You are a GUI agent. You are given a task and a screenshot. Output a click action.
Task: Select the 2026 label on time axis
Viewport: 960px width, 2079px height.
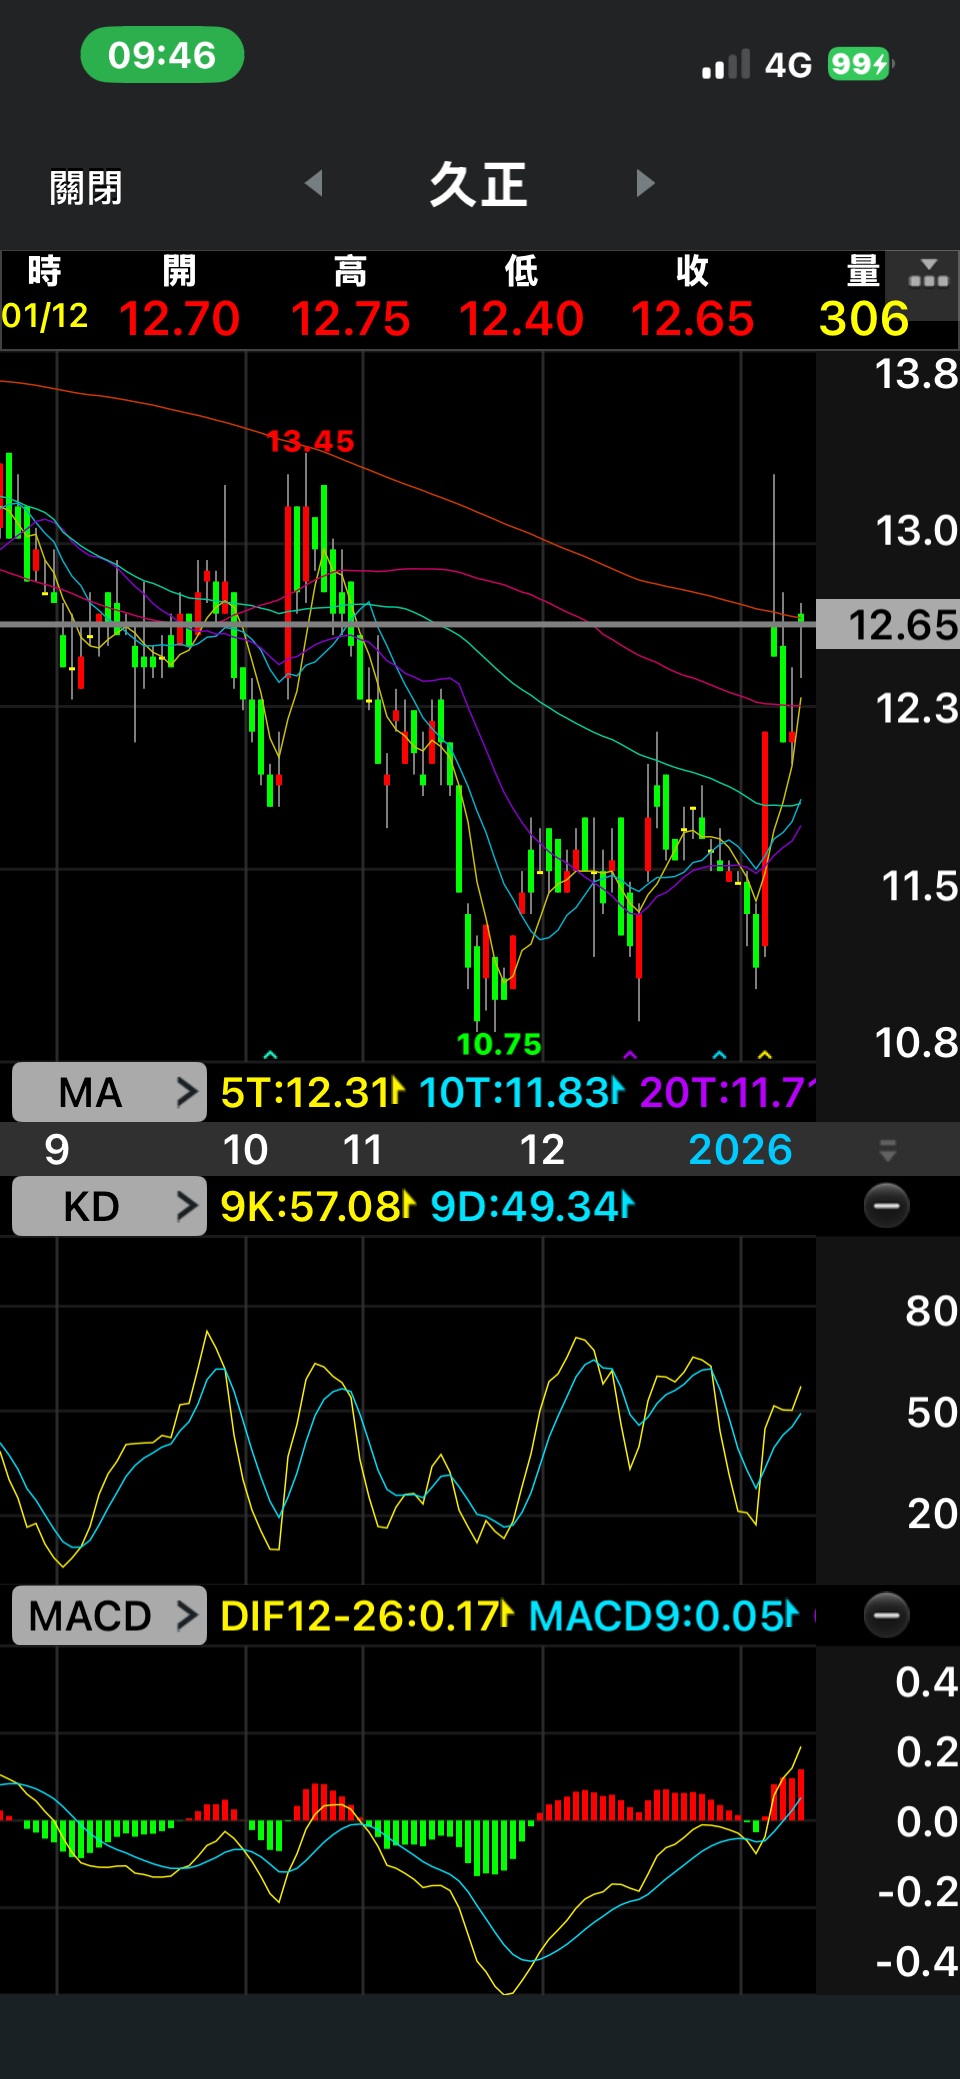point(740,1150)
